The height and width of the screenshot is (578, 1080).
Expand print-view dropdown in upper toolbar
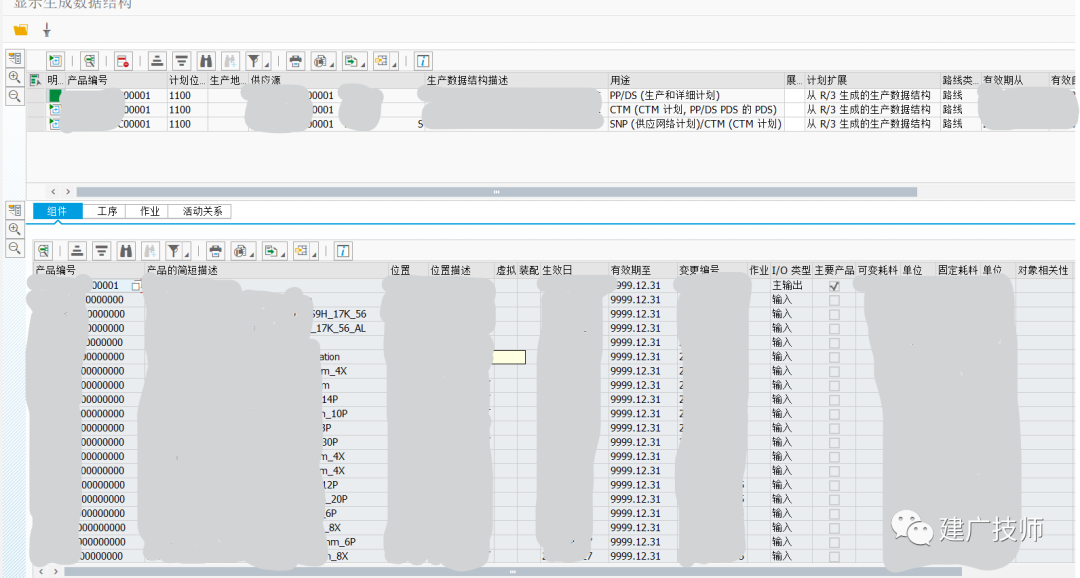point(331,64)
